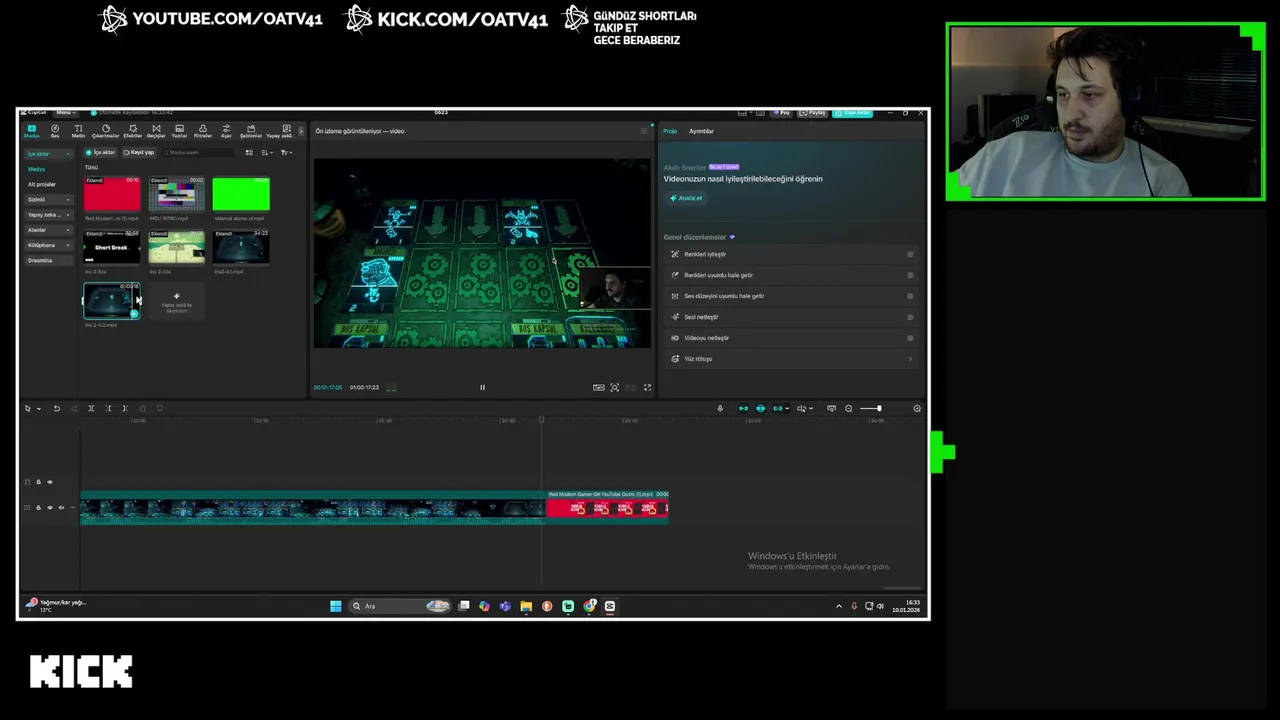Click the Dışa Aktar export button

(x=853, y=113)
